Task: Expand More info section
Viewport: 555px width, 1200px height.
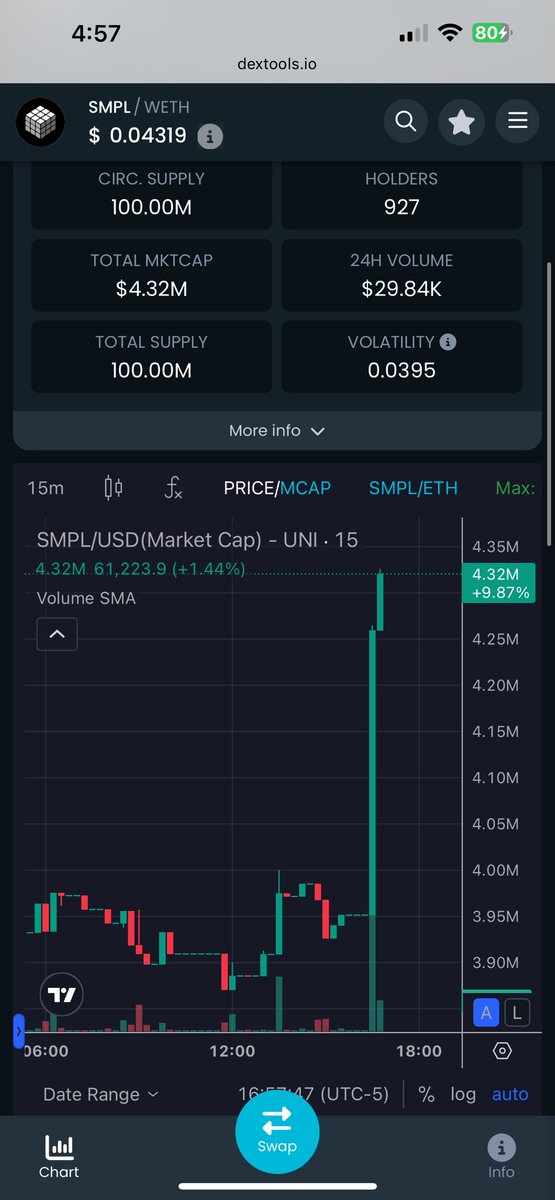Action: (277, 431)
